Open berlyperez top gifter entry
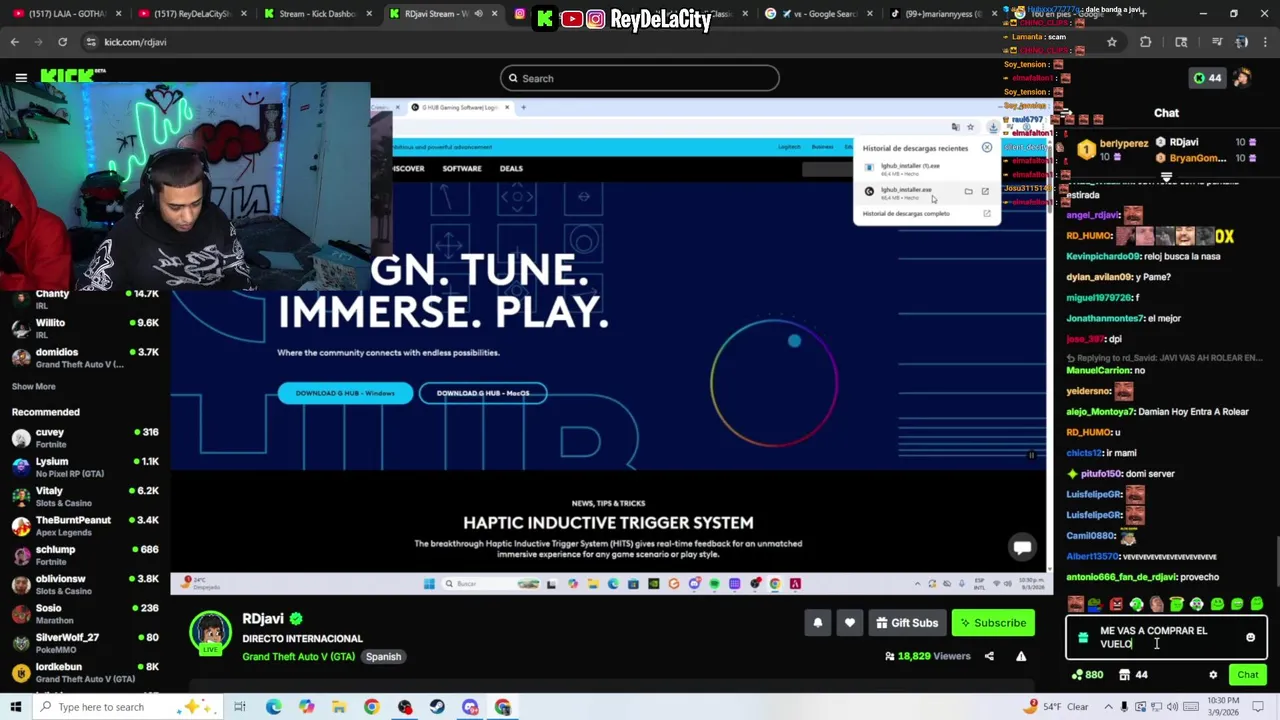The height and width of the screenshot is (720, 1280). coord(1113,150)
